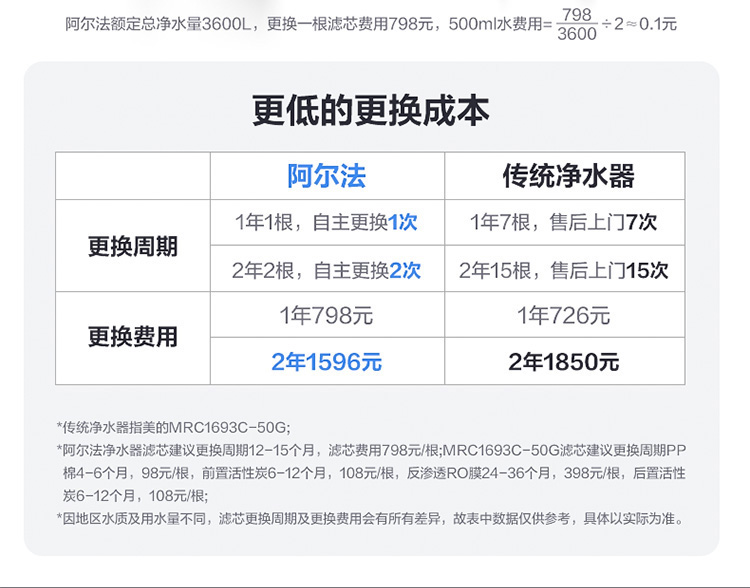Viewport: 750px width, 588px height.
Task: Click the 1年726元 cell
Action: coord(563,316)
